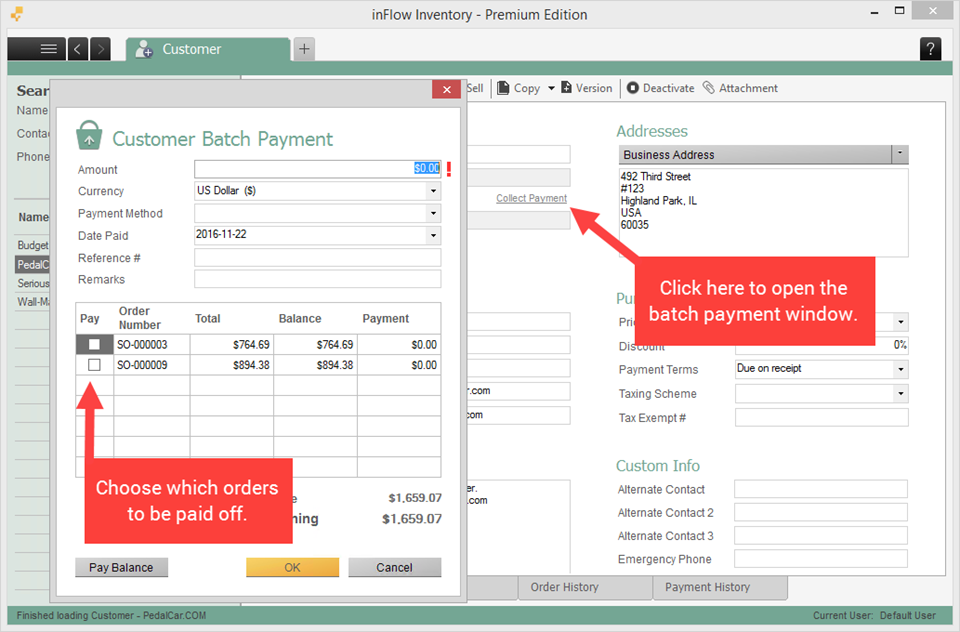Click the Current User status bar text
This screenshot has width=960, height=632.
click(874, 615)
